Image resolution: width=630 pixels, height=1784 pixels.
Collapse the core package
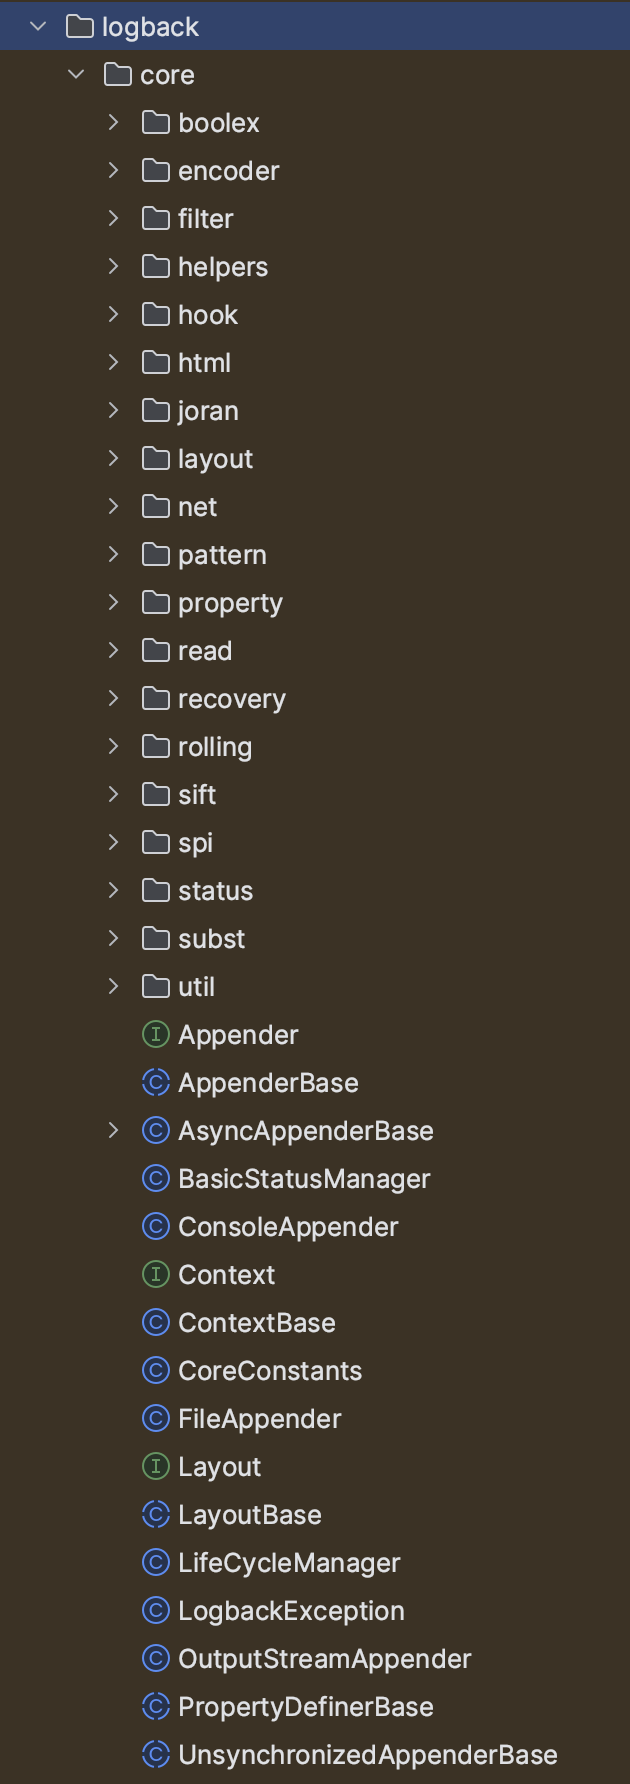click(77, 74)
